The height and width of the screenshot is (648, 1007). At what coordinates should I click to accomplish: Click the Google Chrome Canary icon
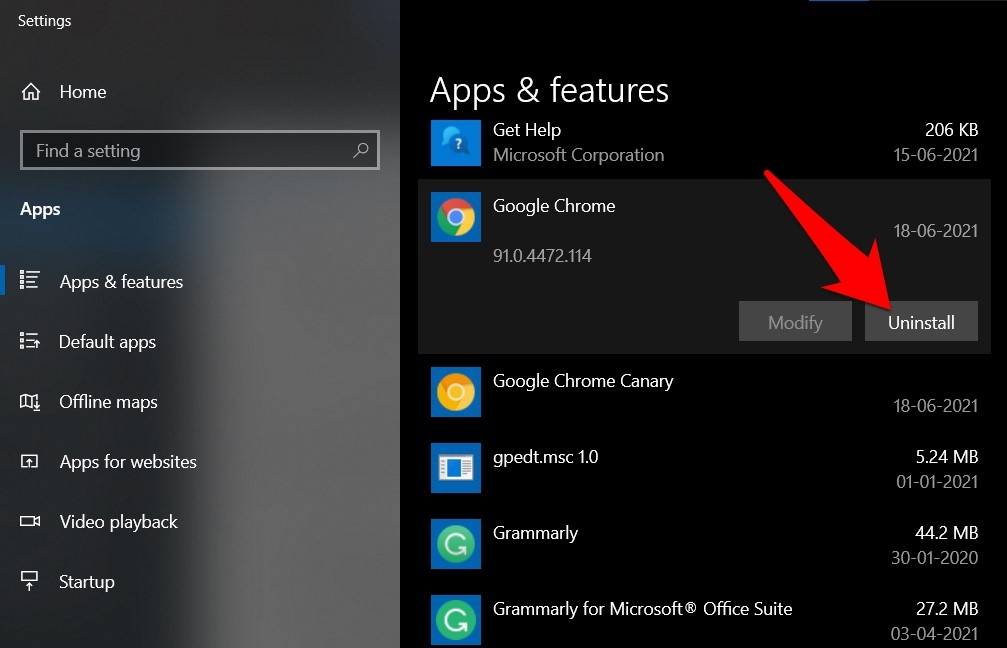455,392
